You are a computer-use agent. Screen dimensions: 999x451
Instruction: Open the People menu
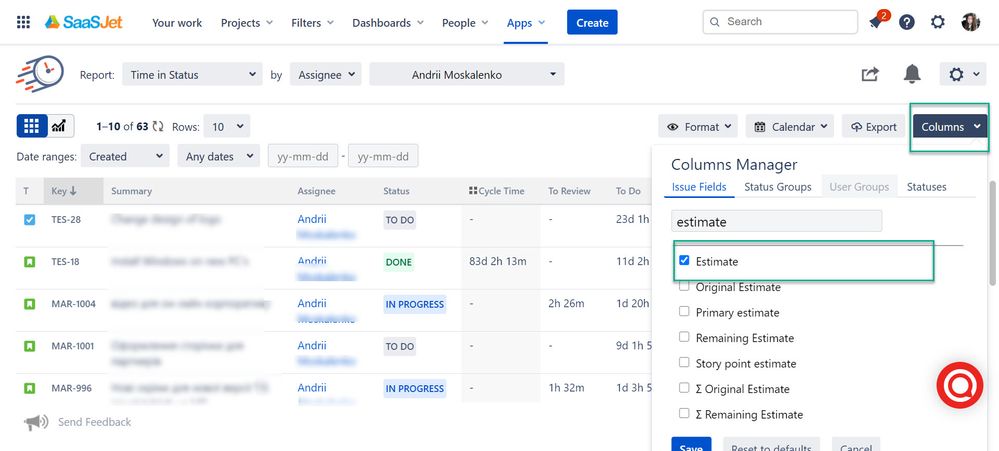pyautogui.click(x=465, y=23)
